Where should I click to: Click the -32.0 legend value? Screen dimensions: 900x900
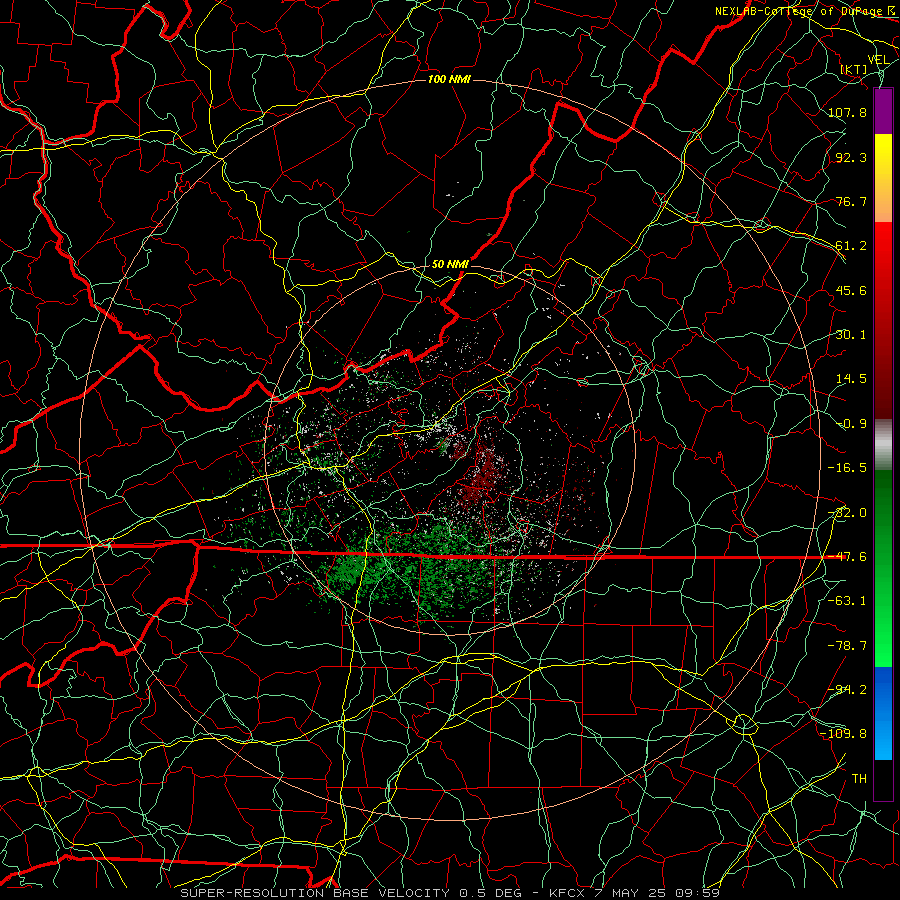point(847,513)
